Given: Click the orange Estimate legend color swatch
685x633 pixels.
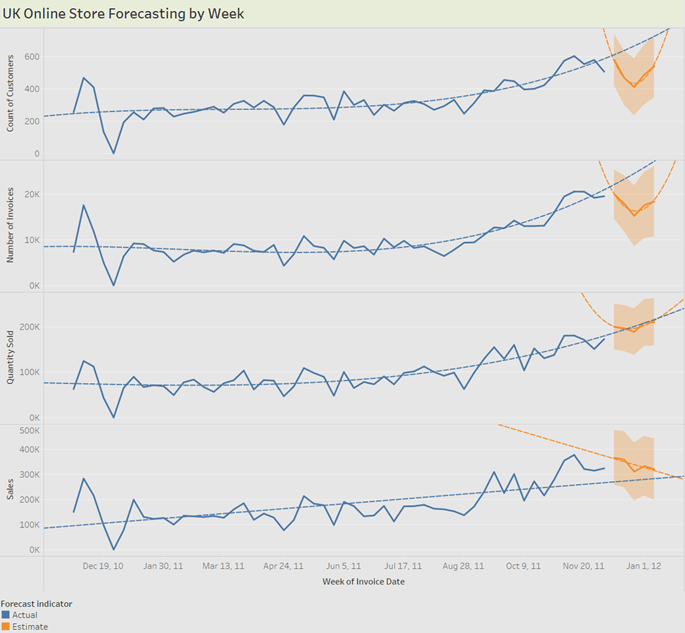Looking at the screenshot, I should click(6, 627).
